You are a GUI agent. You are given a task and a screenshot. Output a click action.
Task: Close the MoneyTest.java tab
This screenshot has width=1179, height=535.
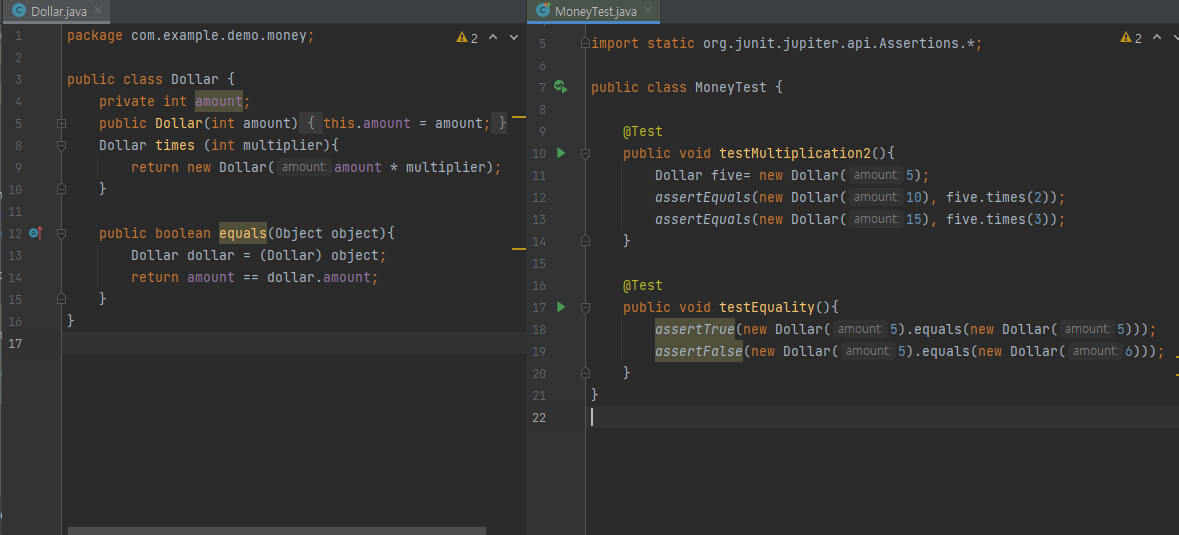coord(649,11)
